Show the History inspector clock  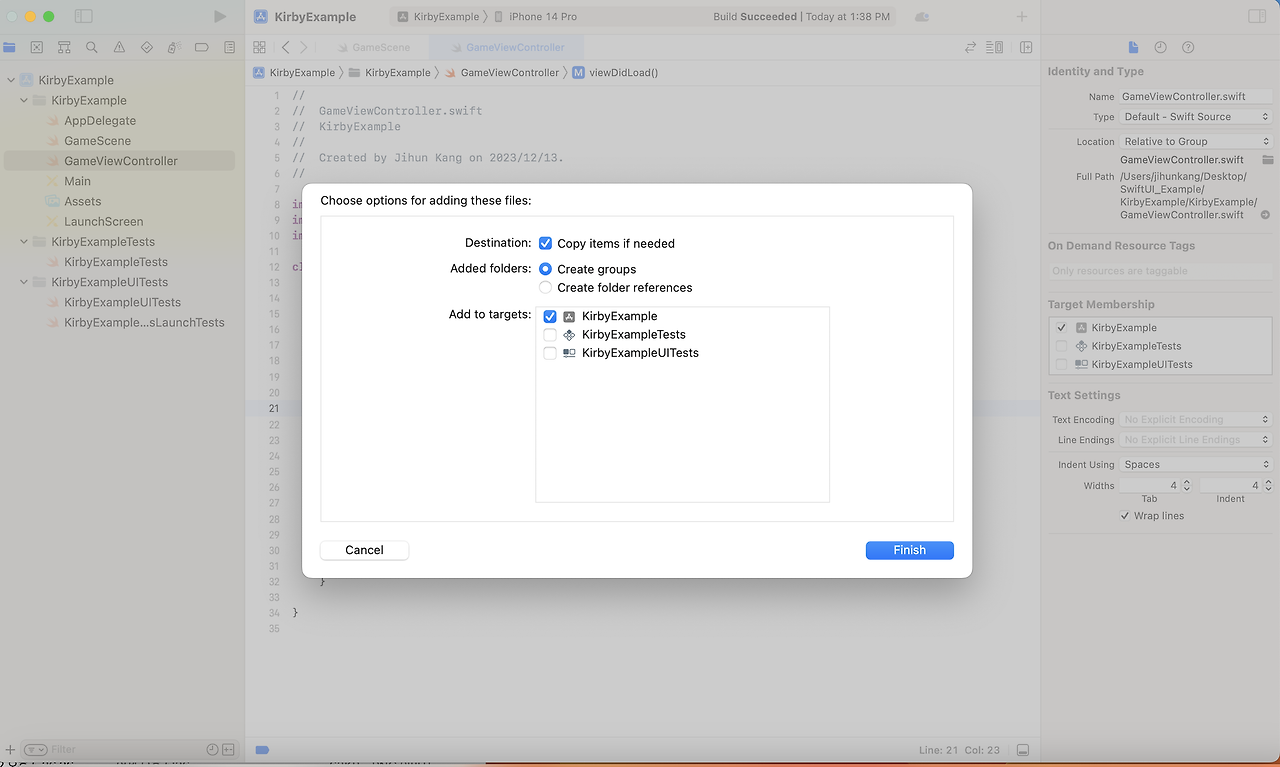(x=1160, y=47)
